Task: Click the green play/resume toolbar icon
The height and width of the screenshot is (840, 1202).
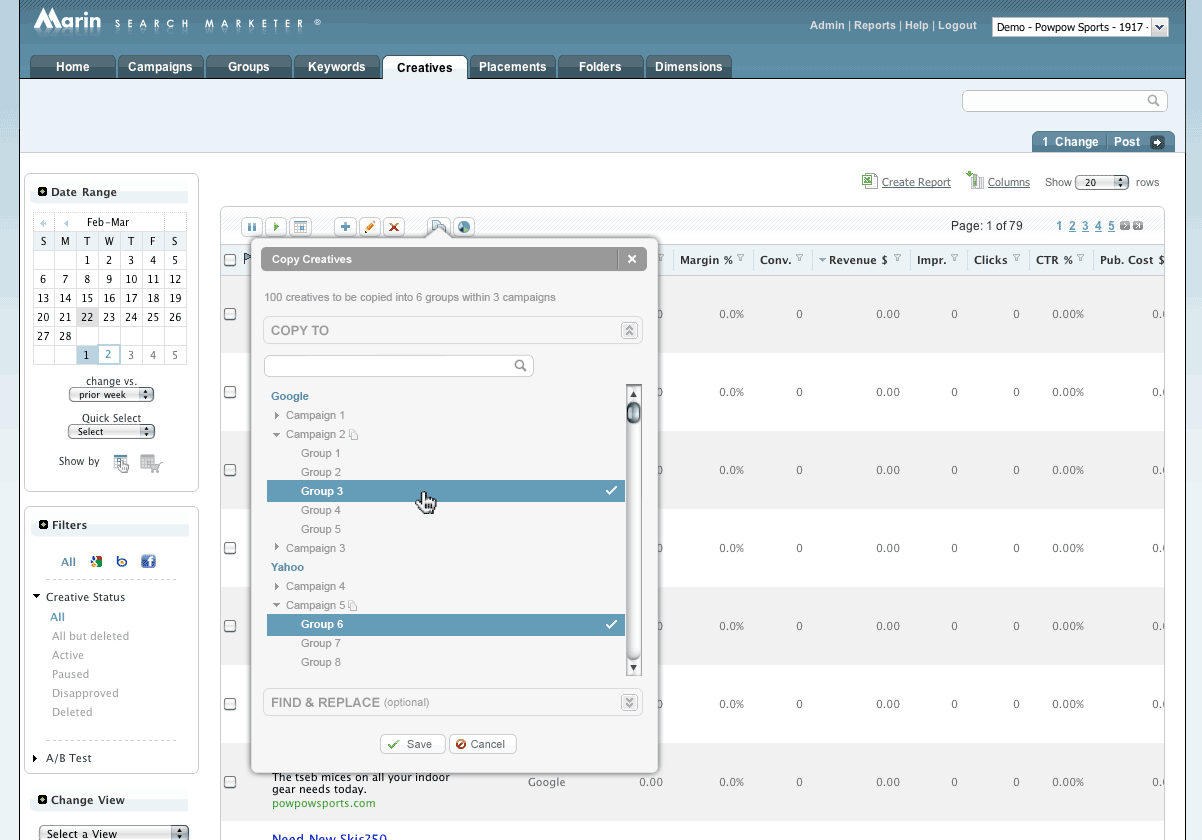Action: click(x=276, y=227)
